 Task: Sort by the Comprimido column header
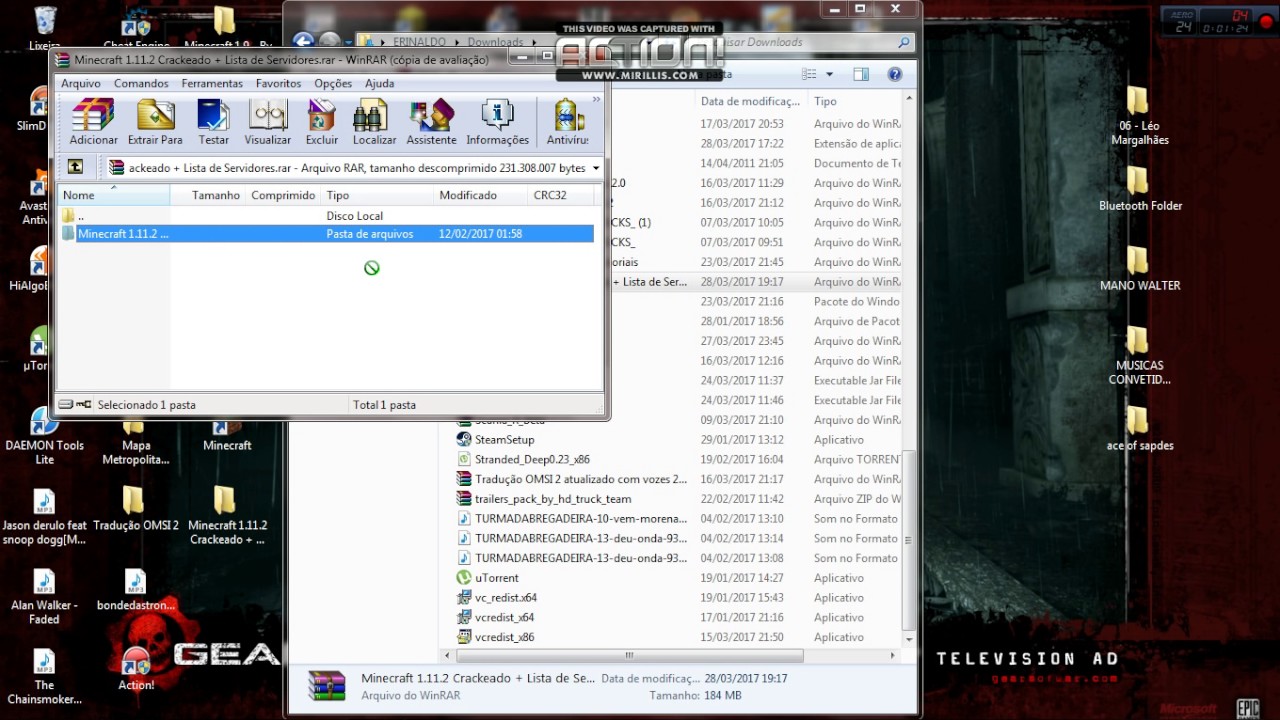coord(284,195)
